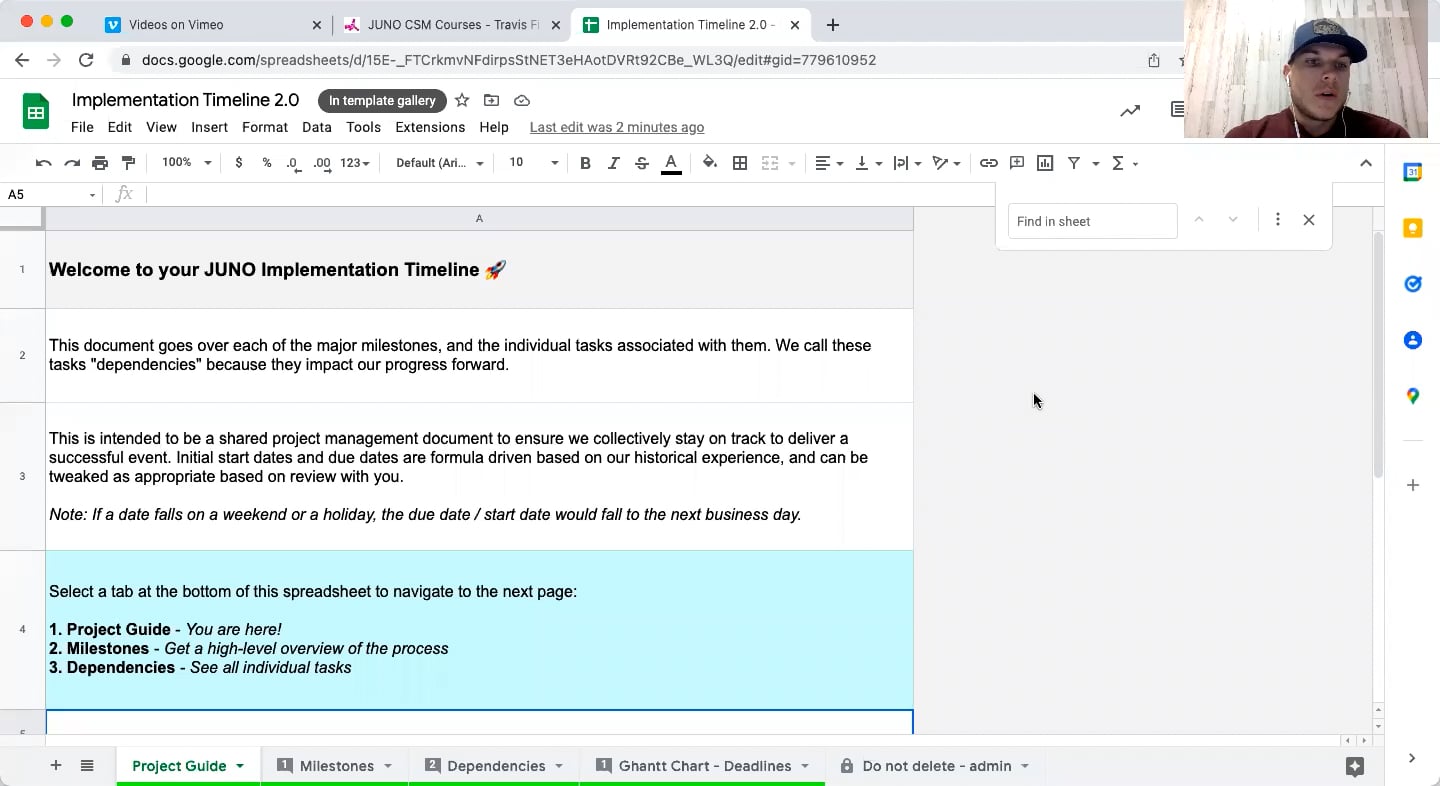
Task: Close the Find in sheet bar
Action: coord(1309,220)
